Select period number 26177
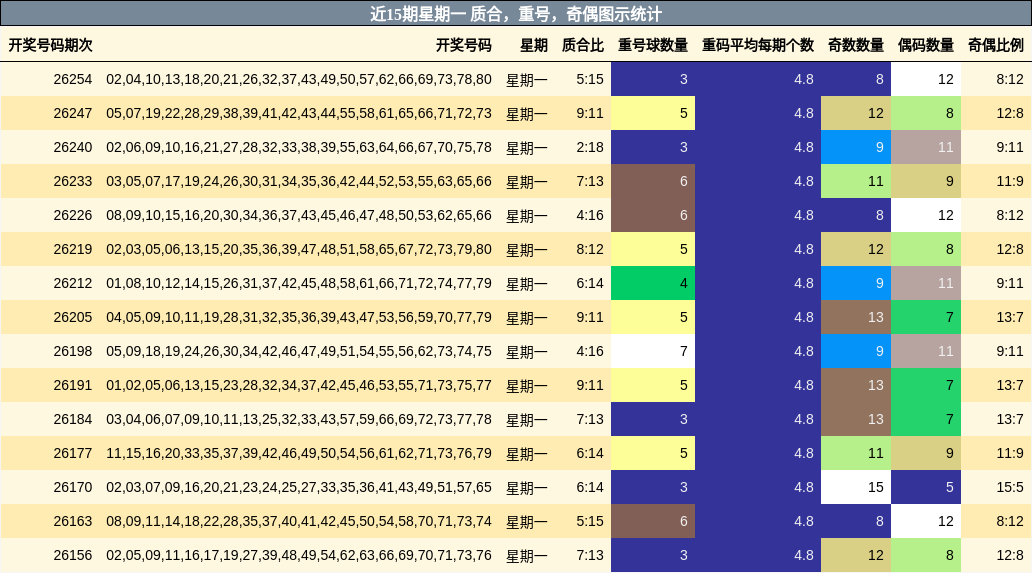The image size is (1032, 573). (x=73, y=453)
